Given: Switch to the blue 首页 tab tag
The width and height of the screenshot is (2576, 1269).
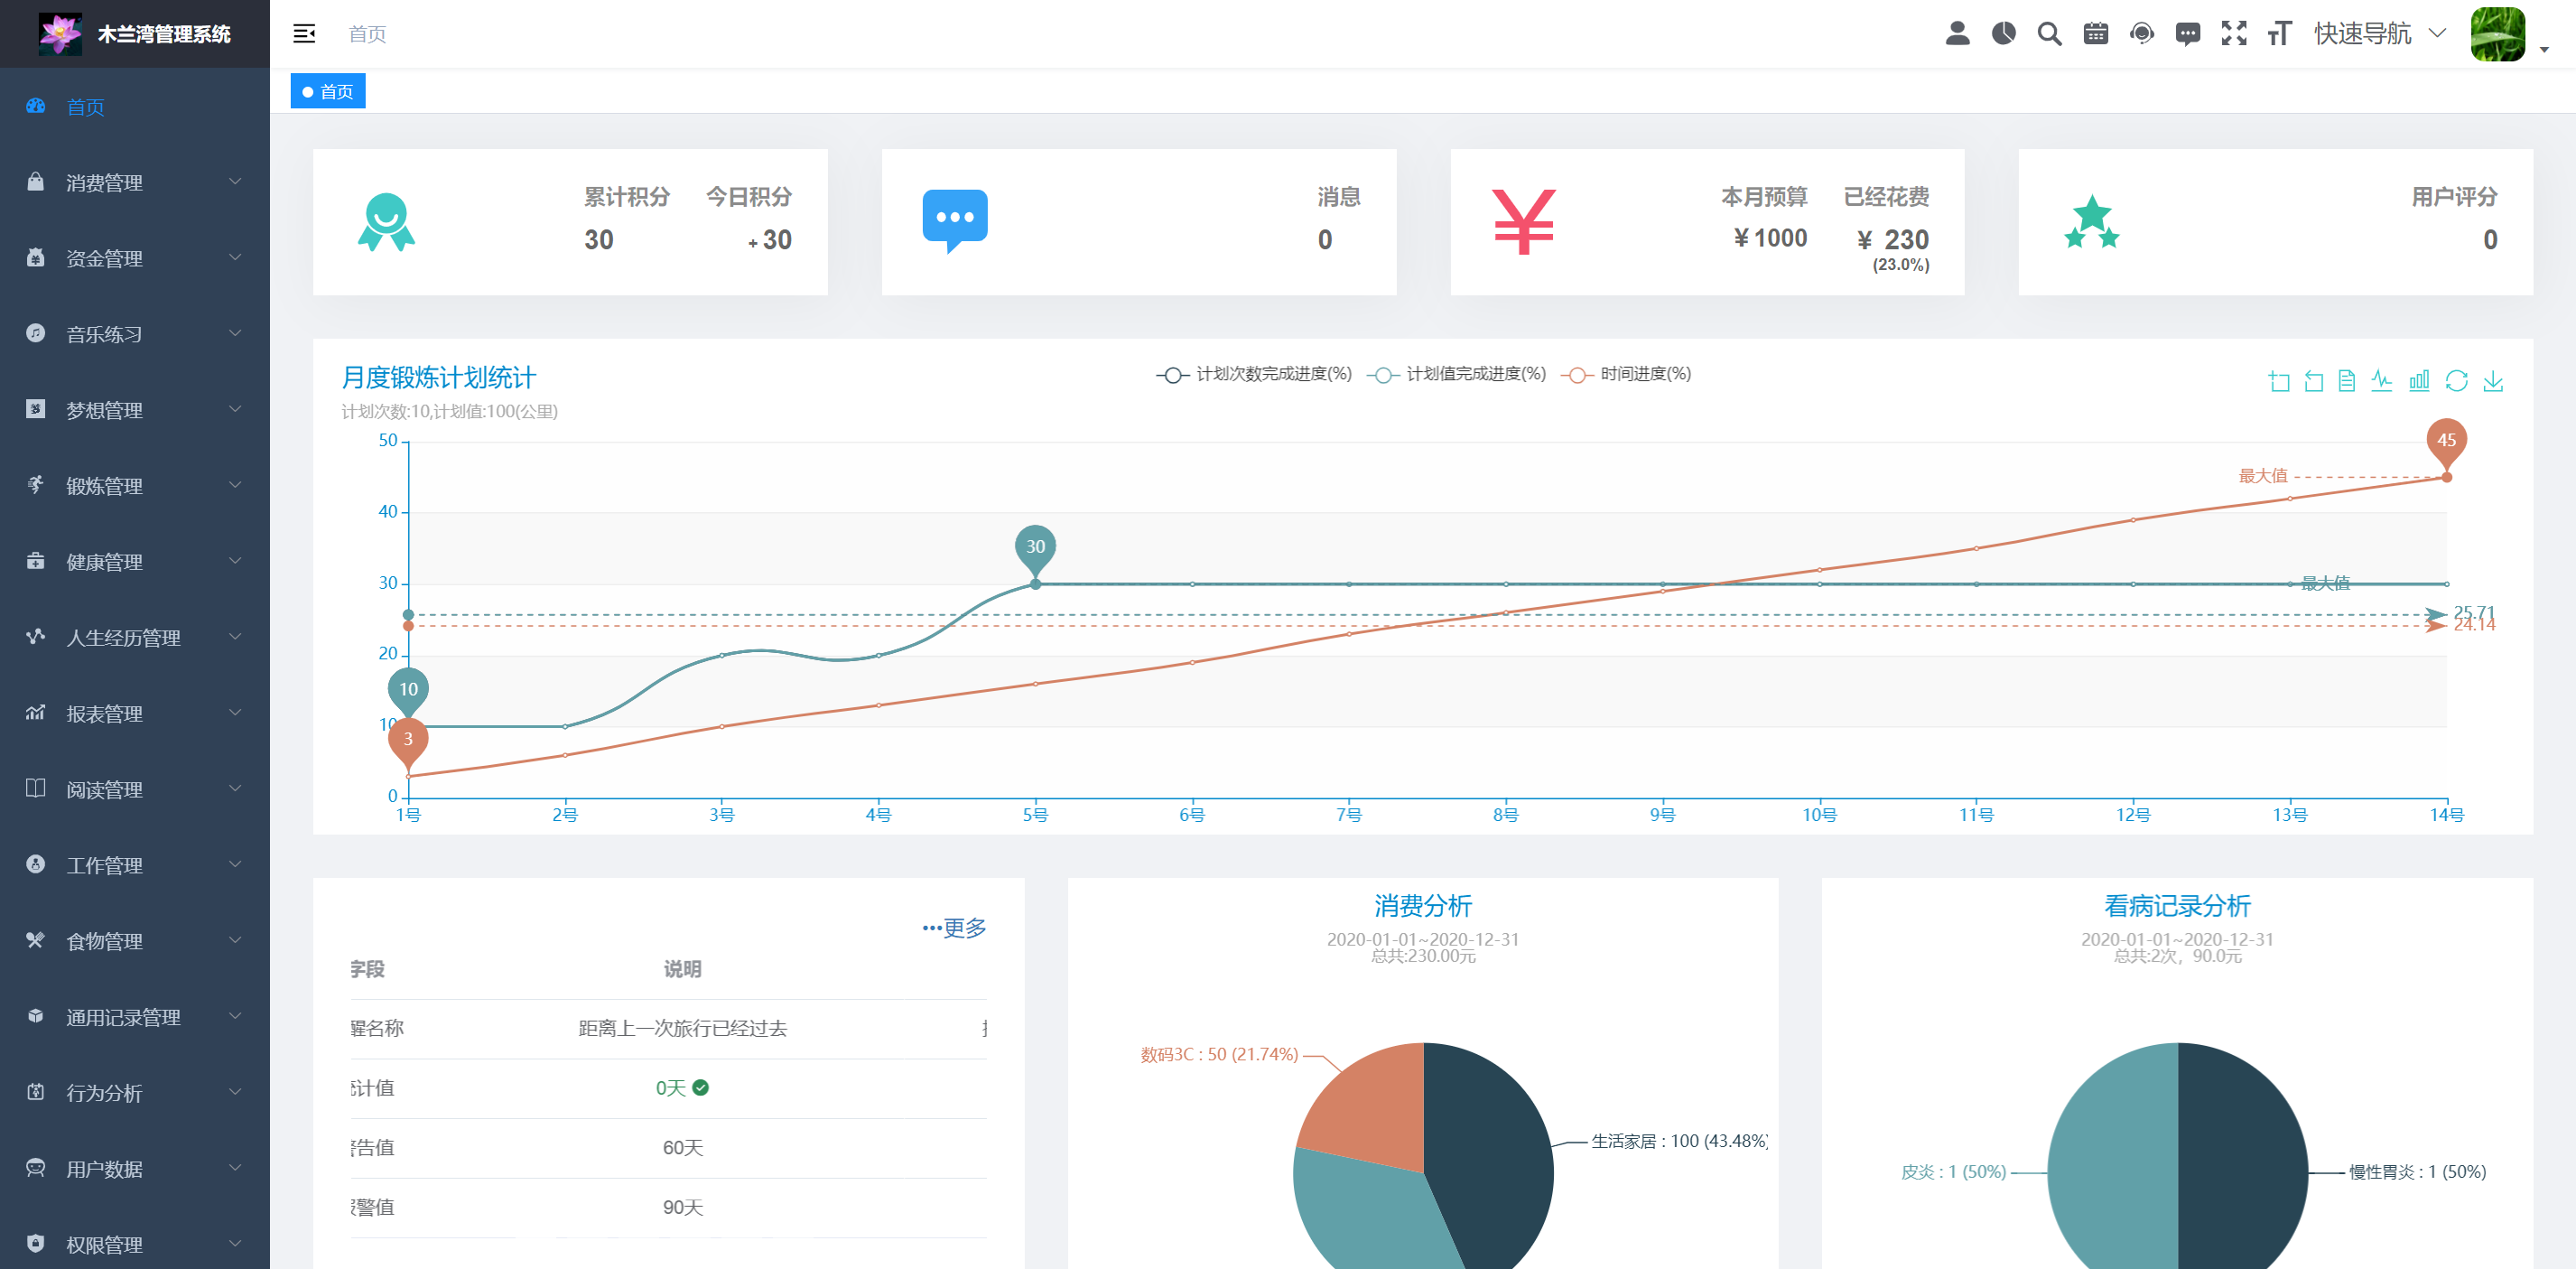Looking at the screenshot, I should point(328,91).
